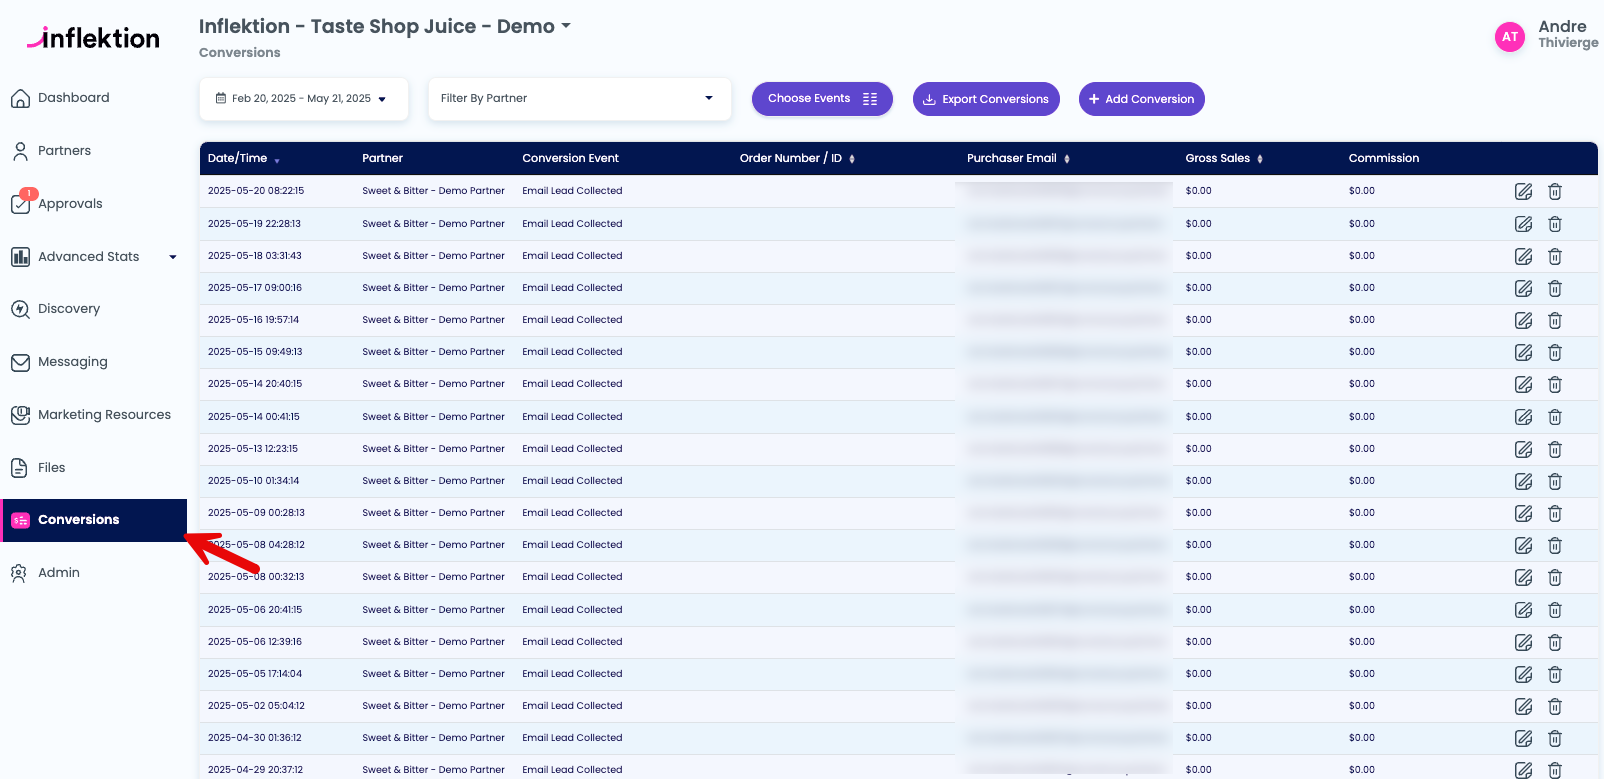The image size is (1604, 779).
Task: Edit the 2025-05-16 19:57:14 conversion
Action: pyautogui.click(x=1523, y=321)
